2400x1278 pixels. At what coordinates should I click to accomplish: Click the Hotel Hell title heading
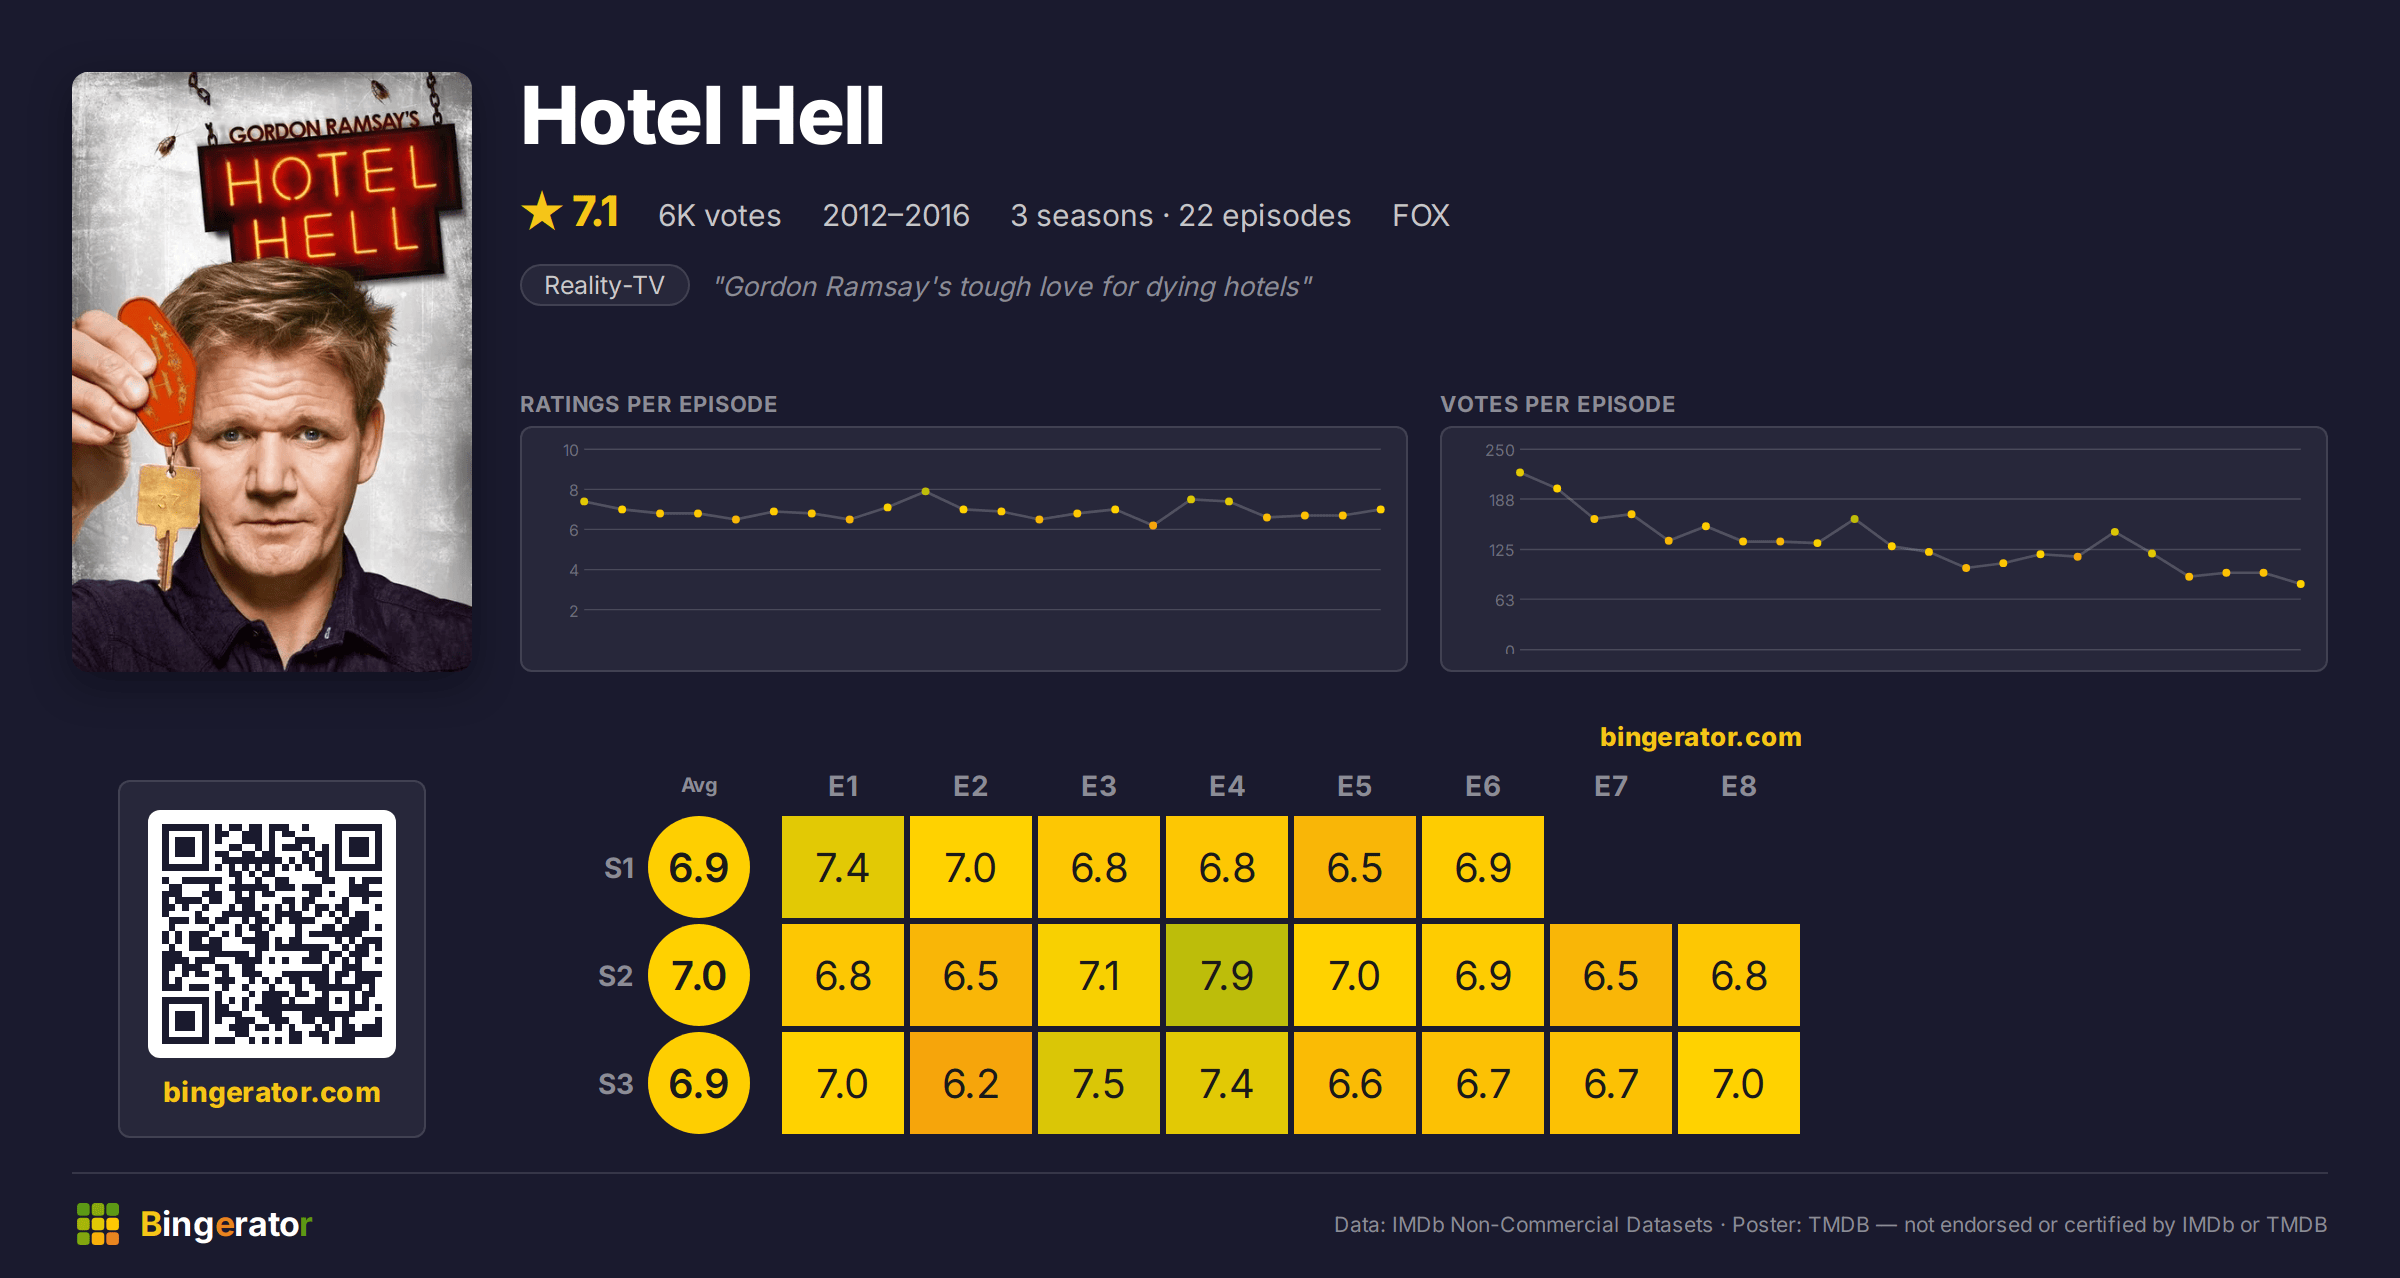tap(703, 116)
